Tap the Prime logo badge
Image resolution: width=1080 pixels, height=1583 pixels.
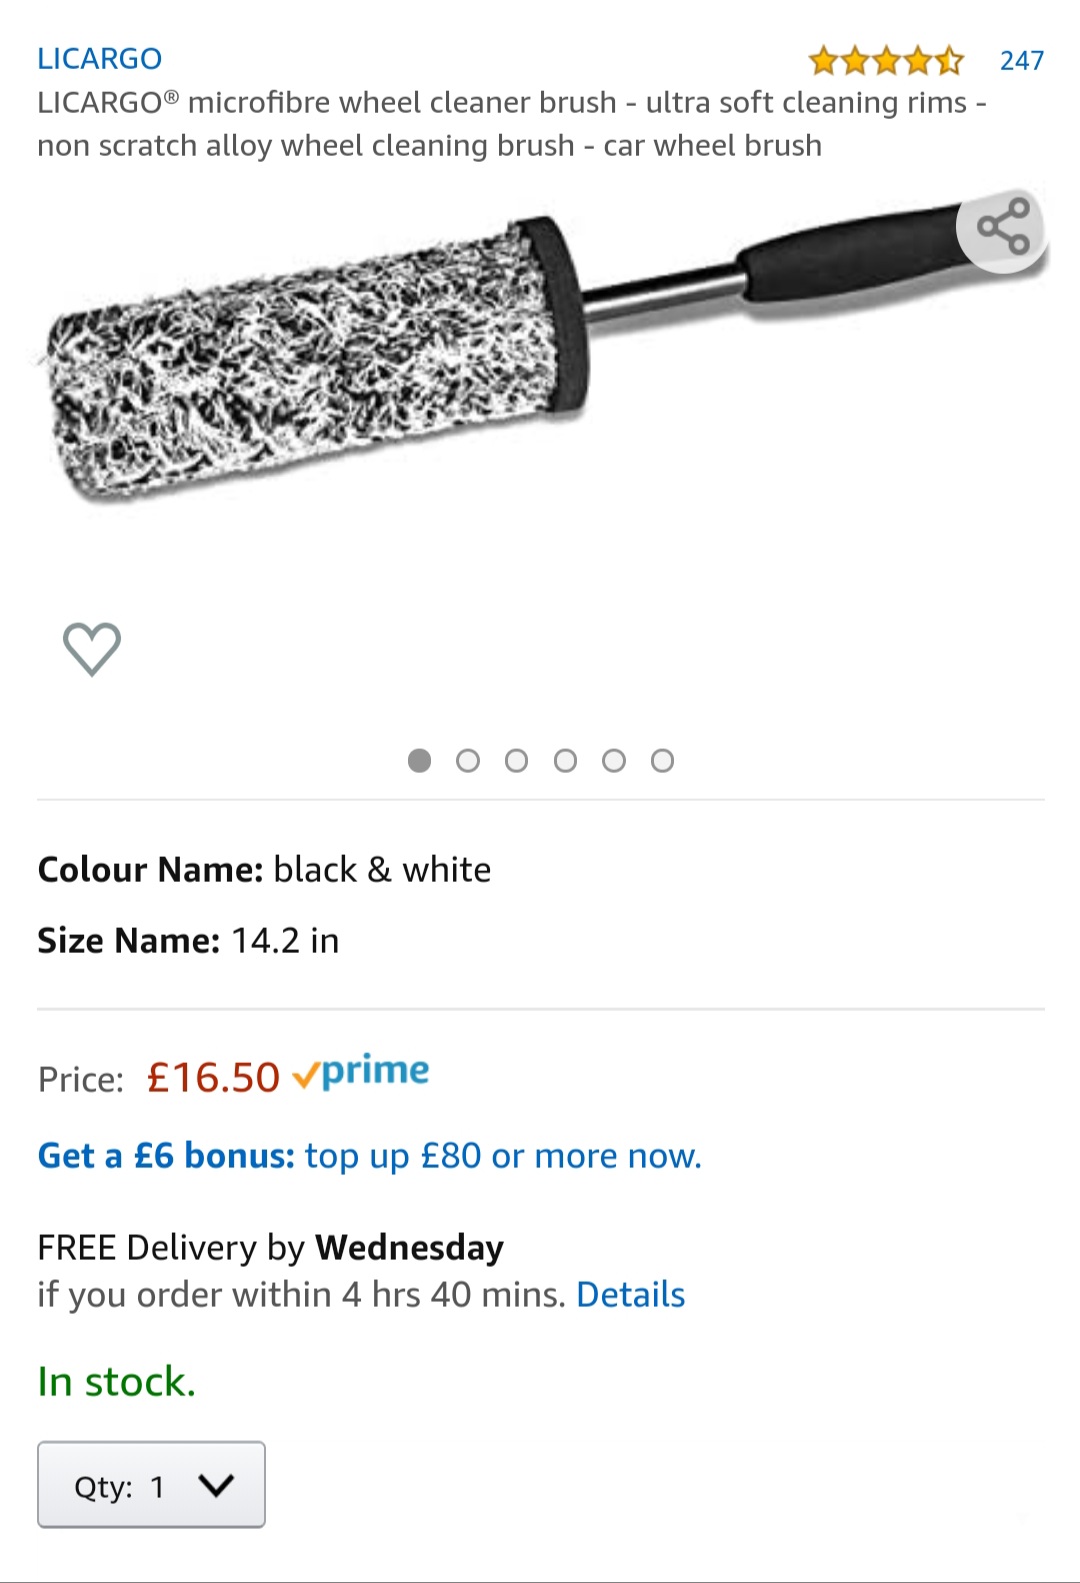362,1073
